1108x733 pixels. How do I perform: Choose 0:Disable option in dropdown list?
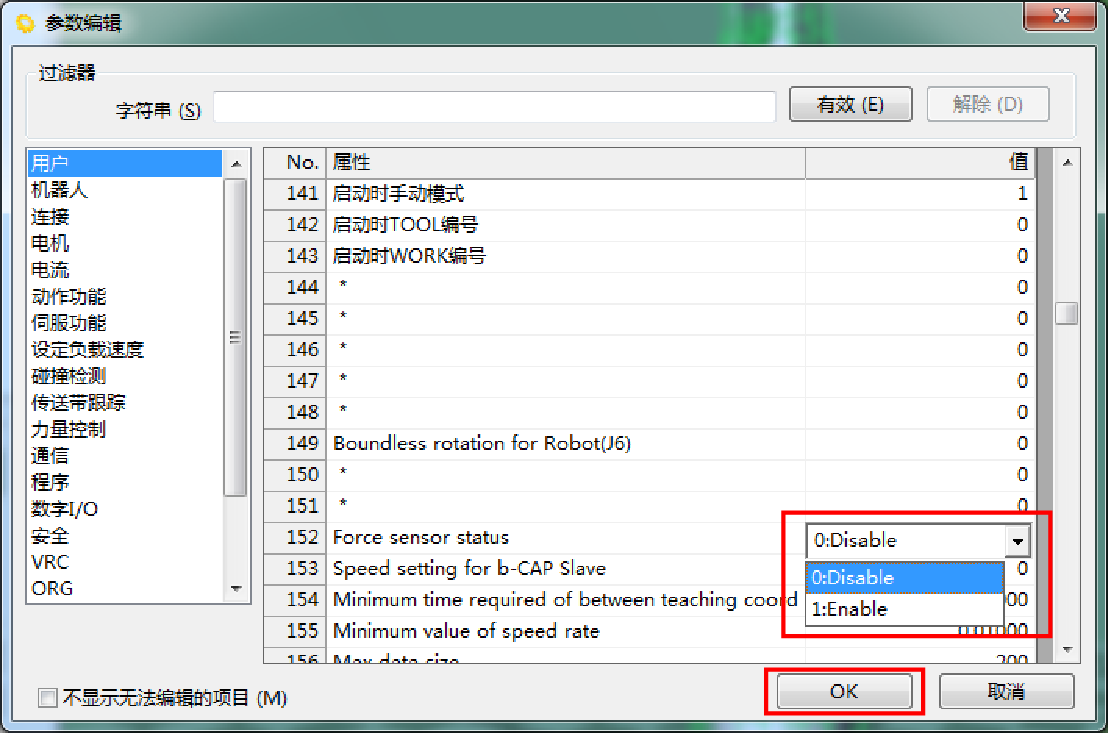(903, 578)
